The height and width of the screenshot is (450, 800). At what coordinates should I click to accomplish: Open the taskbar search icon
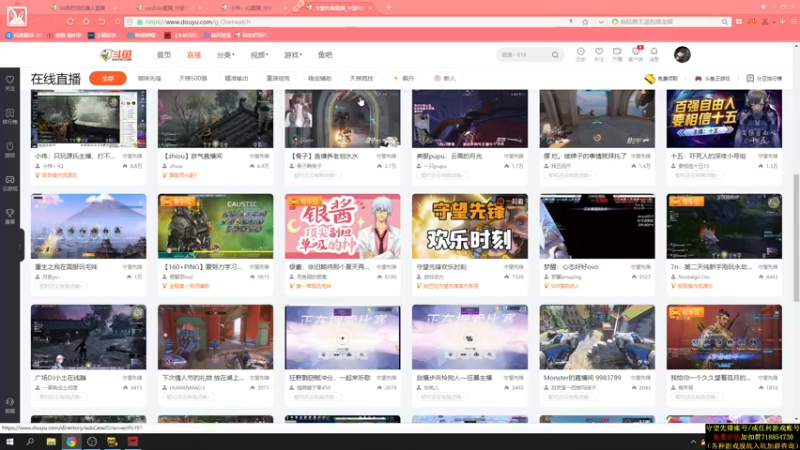pos(30,442)
